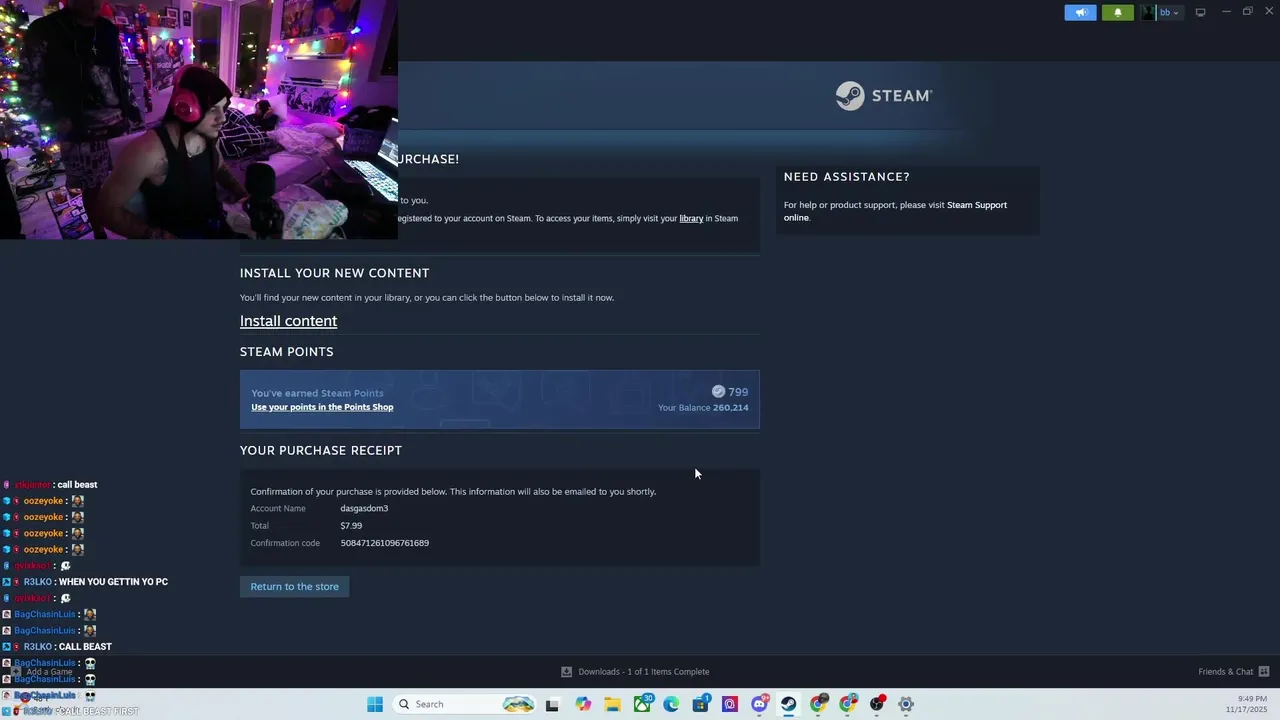
Task: Open Use your points in the Points Shop
Action: coord(322,407)
